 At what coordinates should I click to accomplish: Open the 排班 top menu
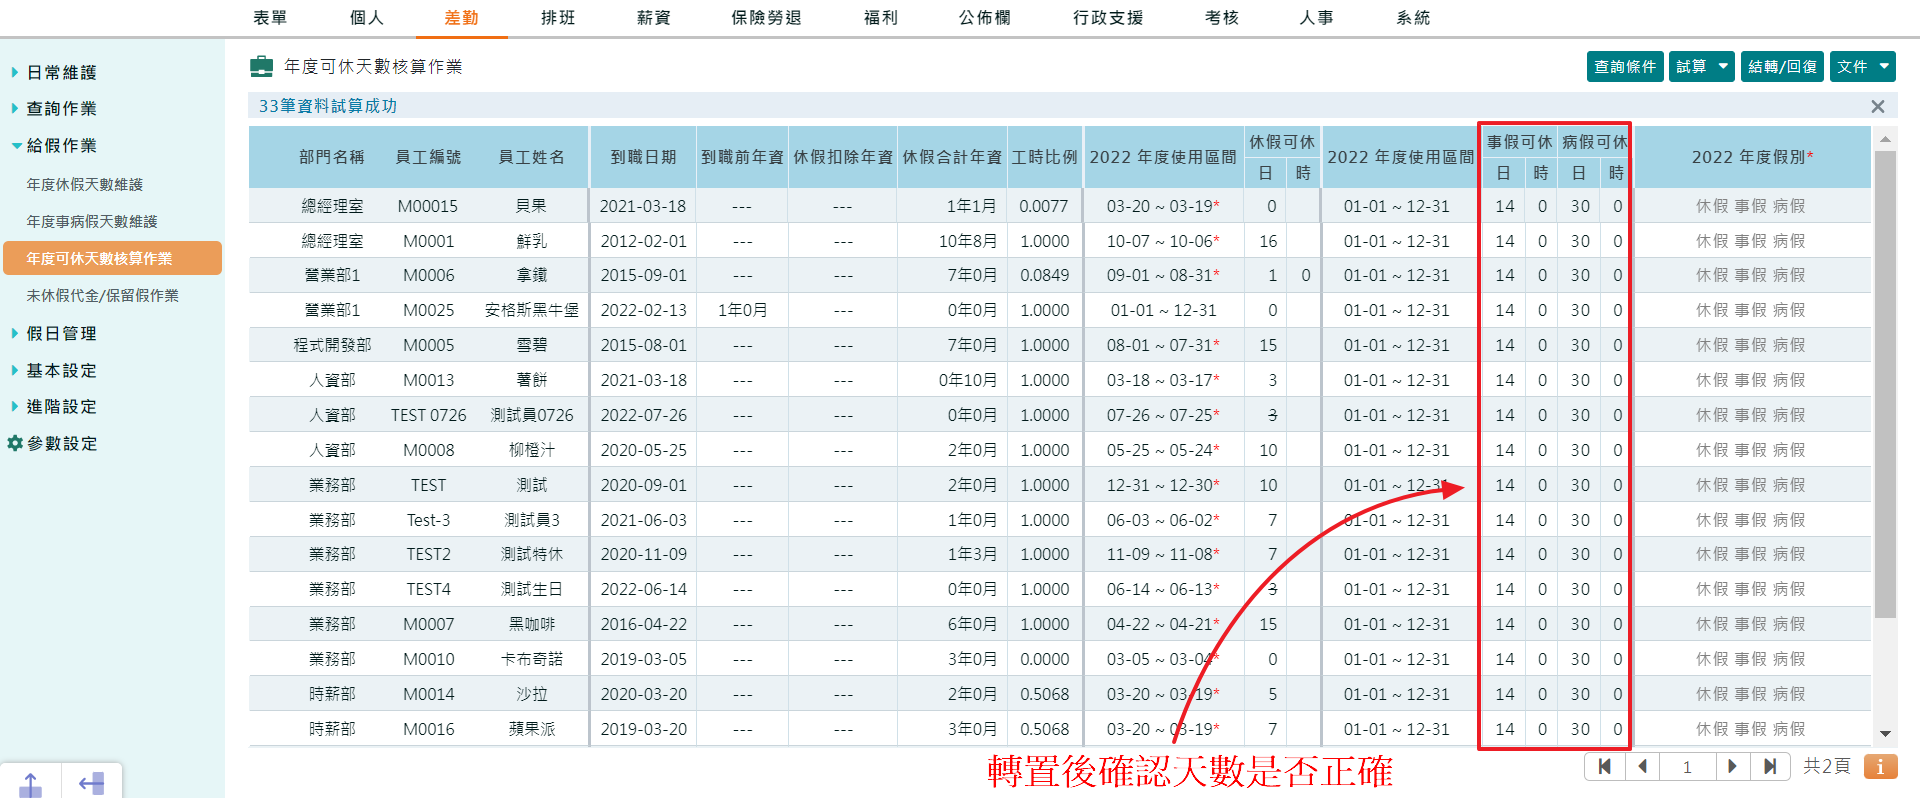click(558, 18)
